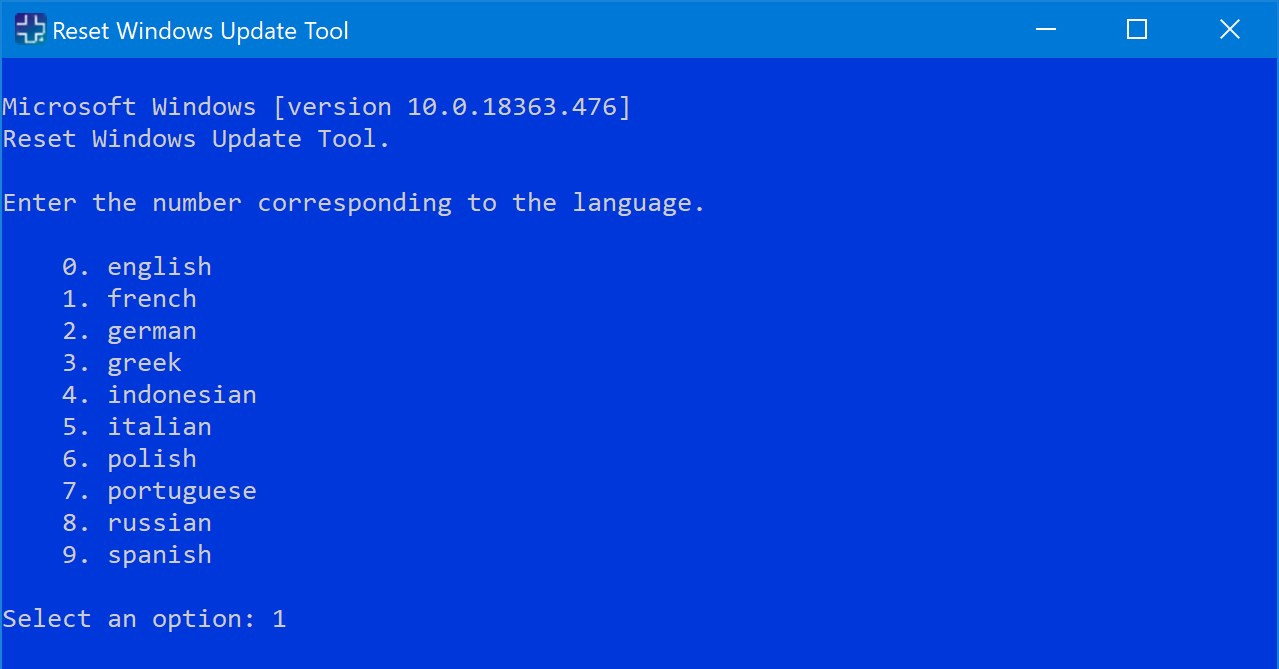
Task: Select the '1. french' line
Action: point(129,299)
